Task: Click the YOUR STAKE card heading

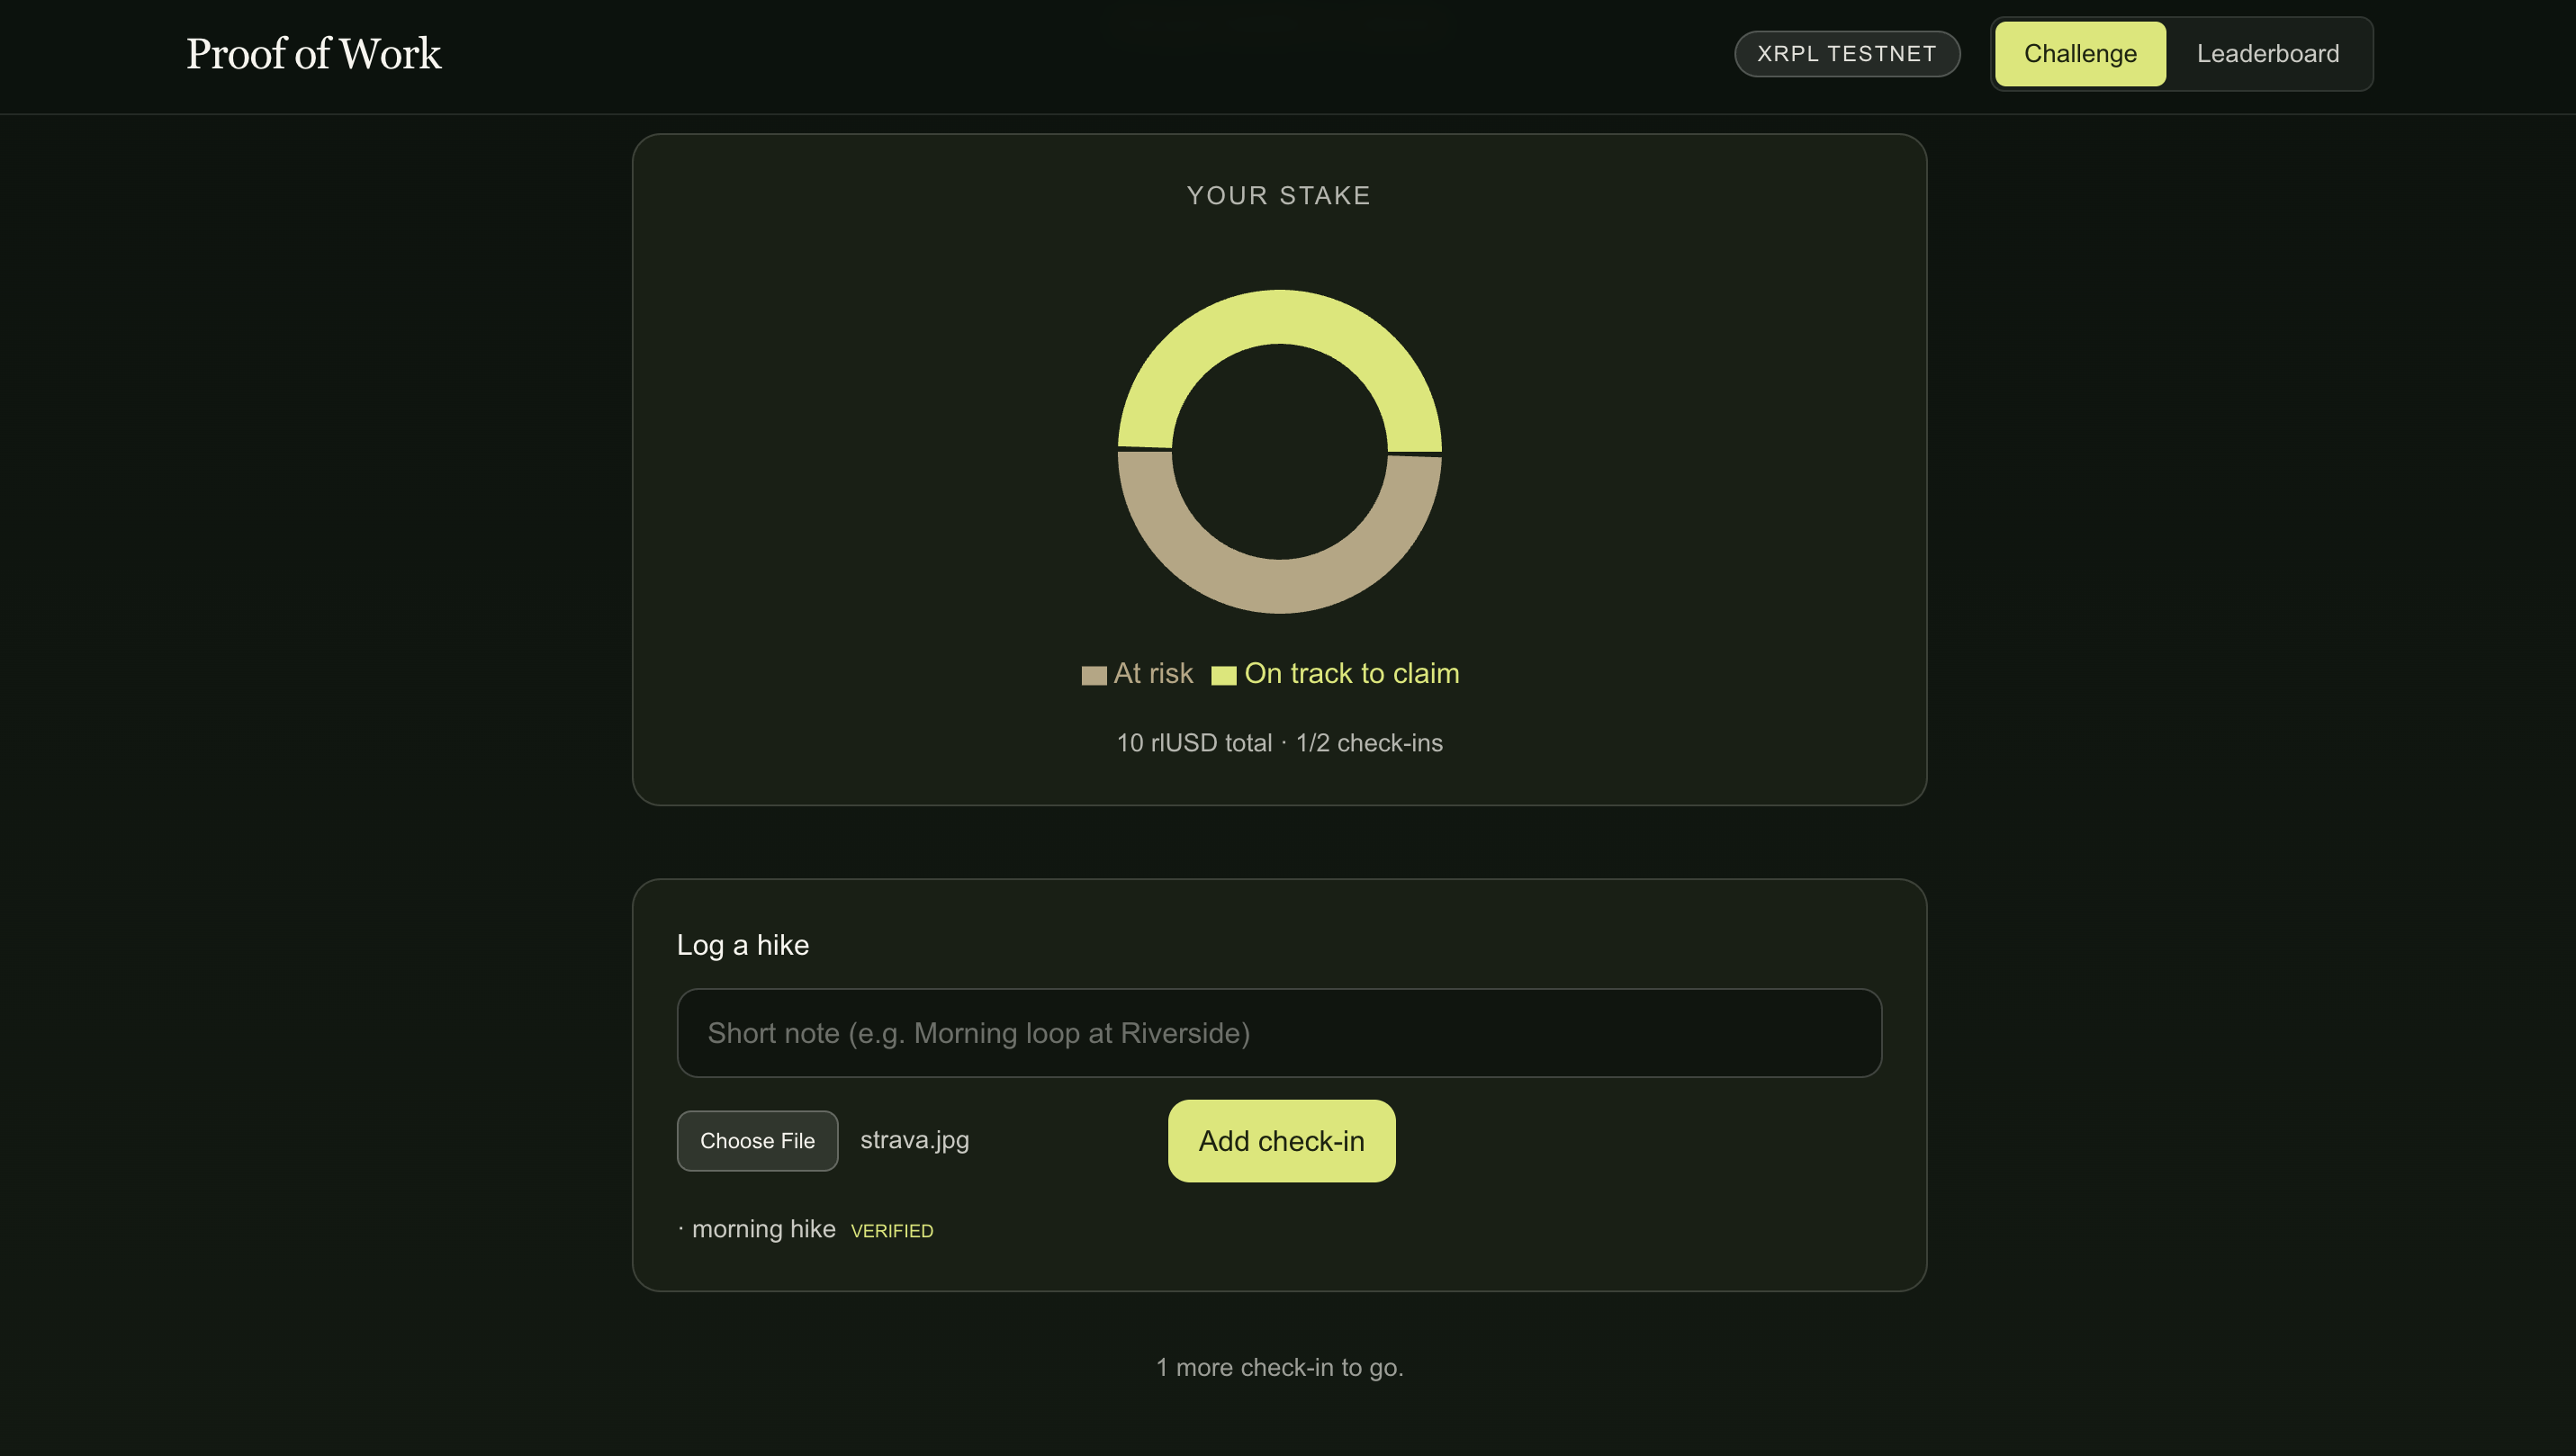Action: pyautogui.click(x=1278, y=195)
